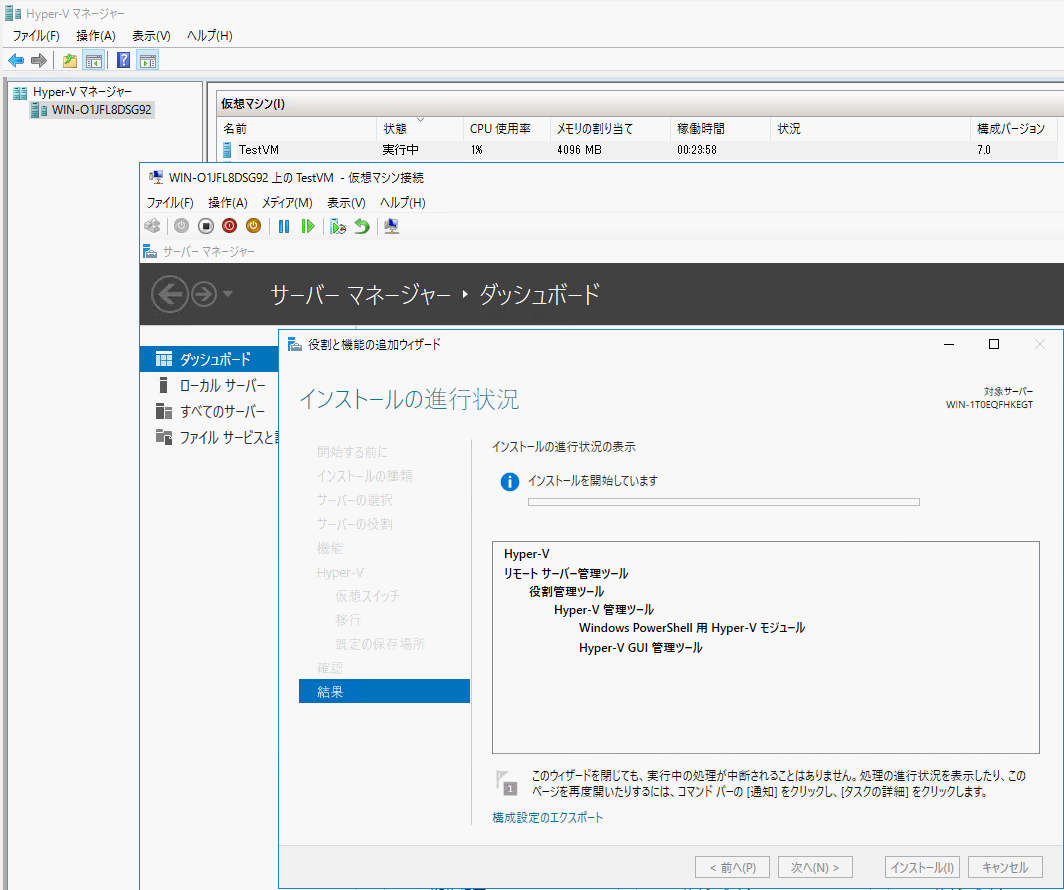This screenshot has width=1064, height=890.
Task: Click the < 前へ(P) button
Action: pyautogui.click(x=733, y=867)
